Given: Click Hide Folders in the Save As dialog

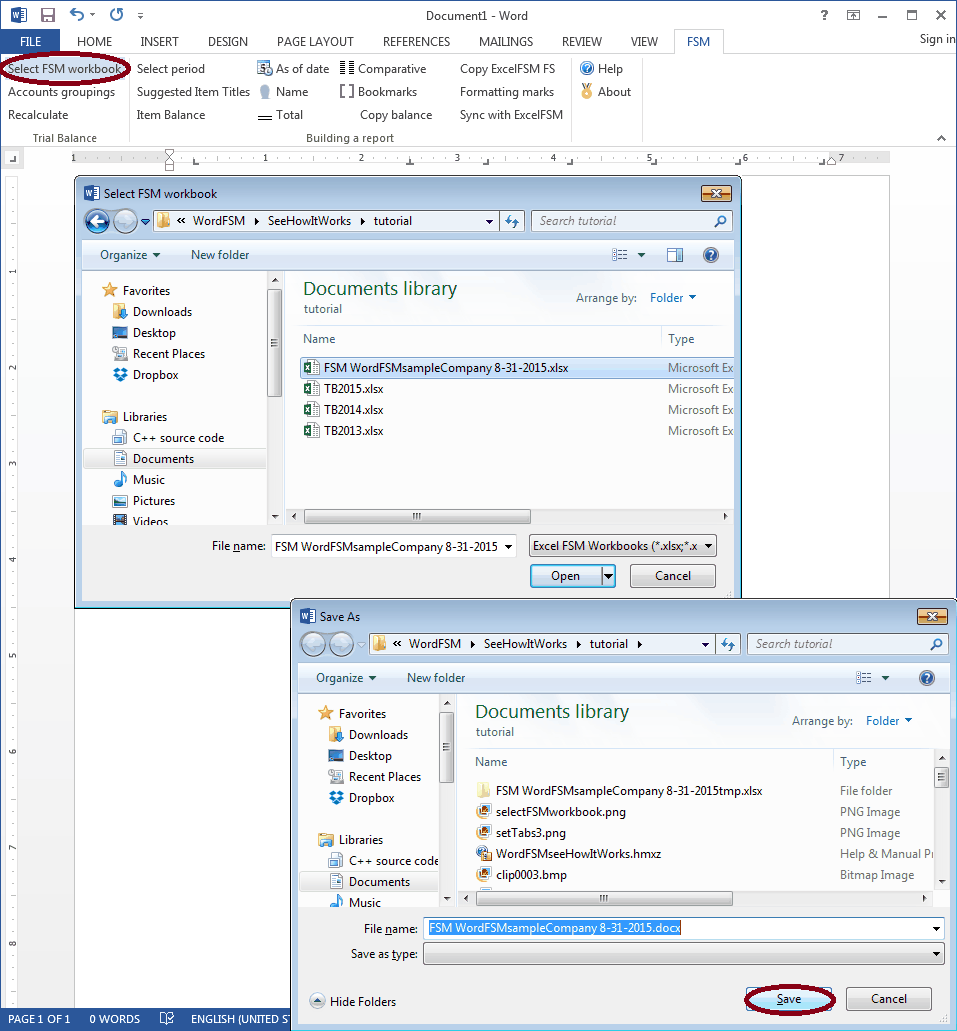Looking at the screenshot, I should pos(354,1001).
